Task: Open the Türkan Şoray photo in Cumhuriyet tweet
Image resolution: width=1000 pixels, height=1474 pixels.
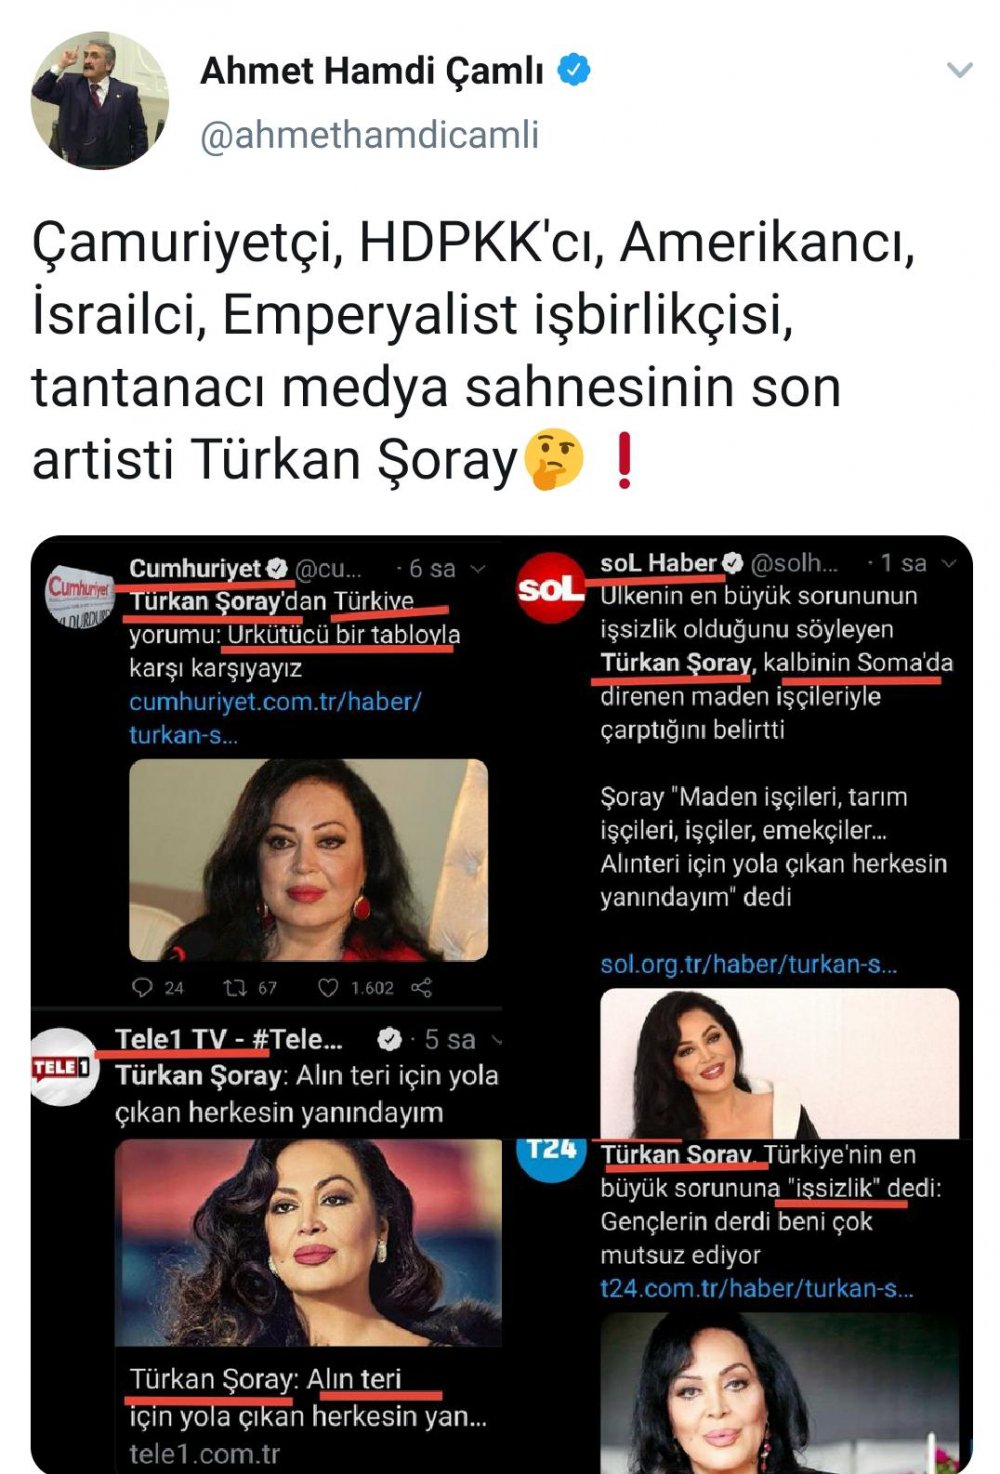Action: coord(309,860)
